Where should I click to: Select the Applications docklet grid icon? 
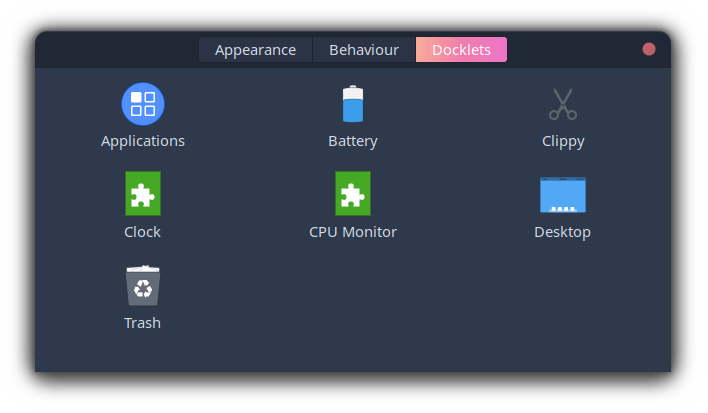[x=143, y=104]
